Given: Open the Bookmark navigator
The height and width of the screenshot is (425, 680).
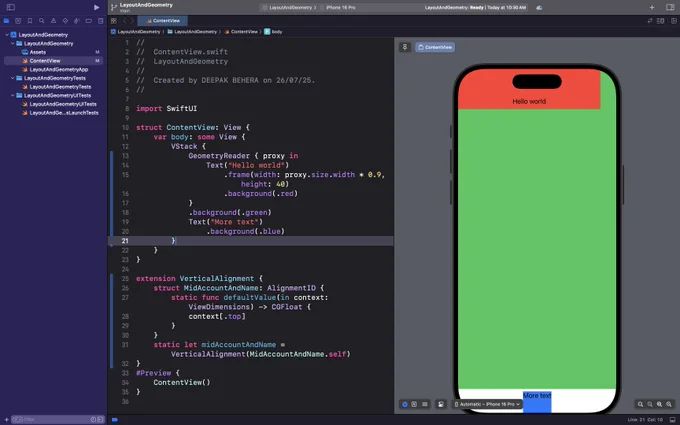Looking at the screenshot, I should 30,20.
